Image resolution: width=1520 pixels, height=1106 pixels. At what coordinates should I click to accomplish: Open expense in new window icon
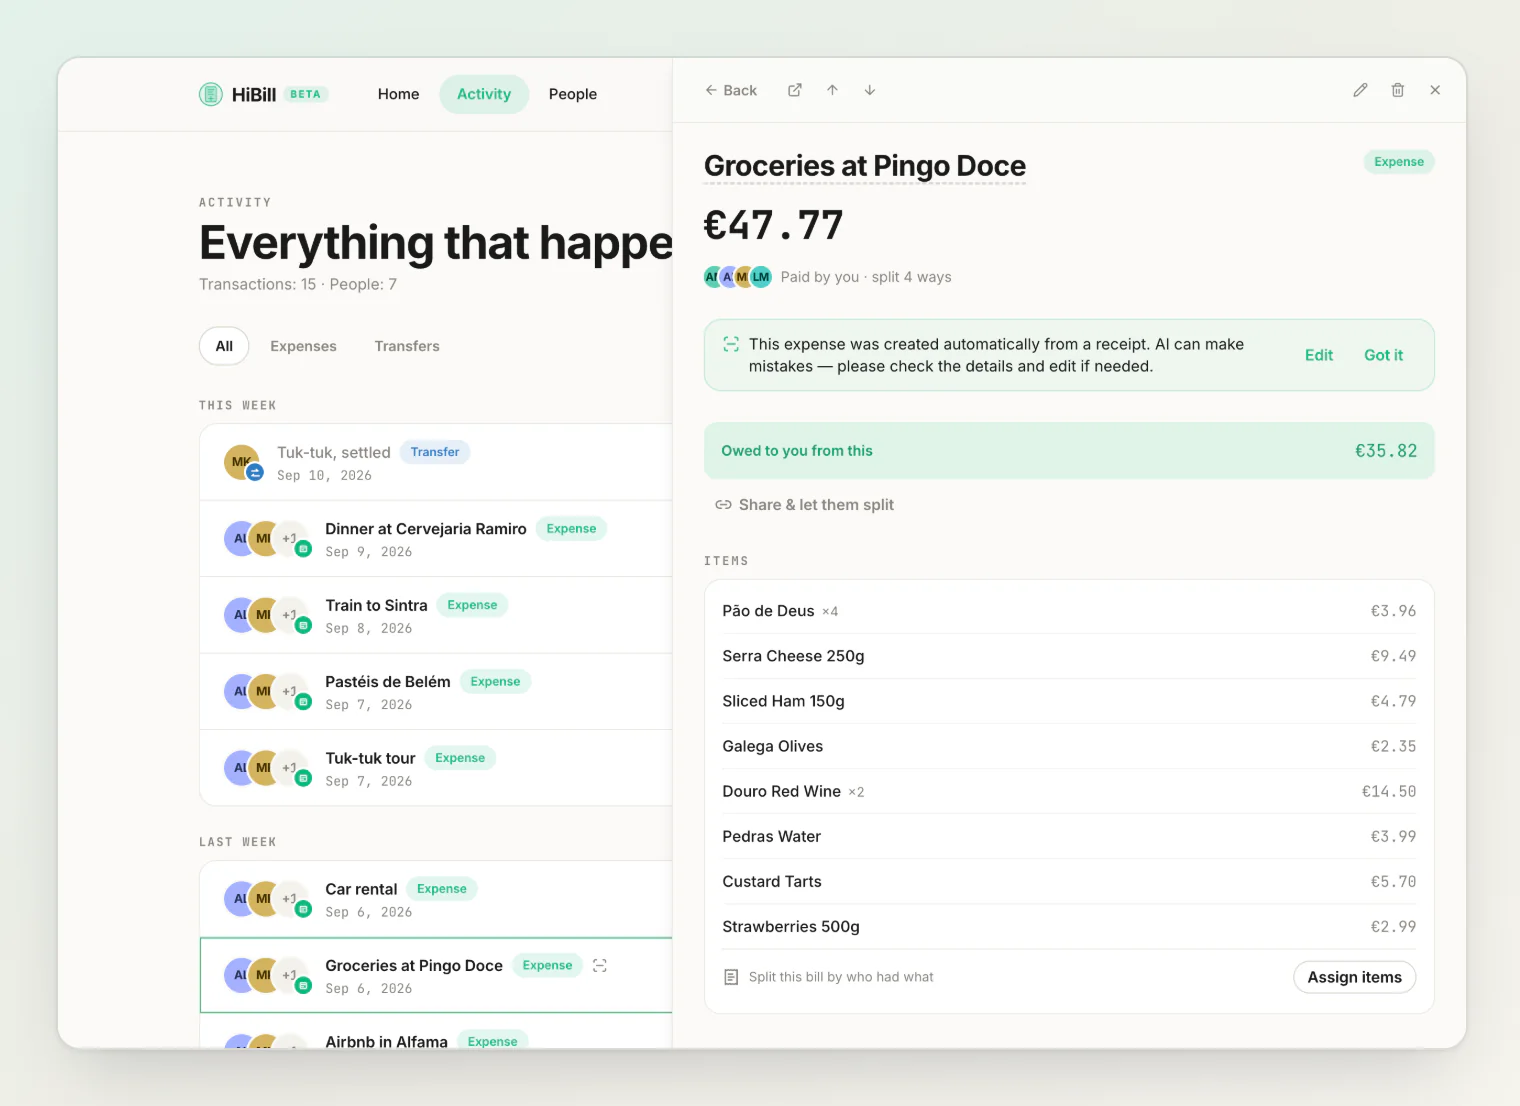(795, 90)
